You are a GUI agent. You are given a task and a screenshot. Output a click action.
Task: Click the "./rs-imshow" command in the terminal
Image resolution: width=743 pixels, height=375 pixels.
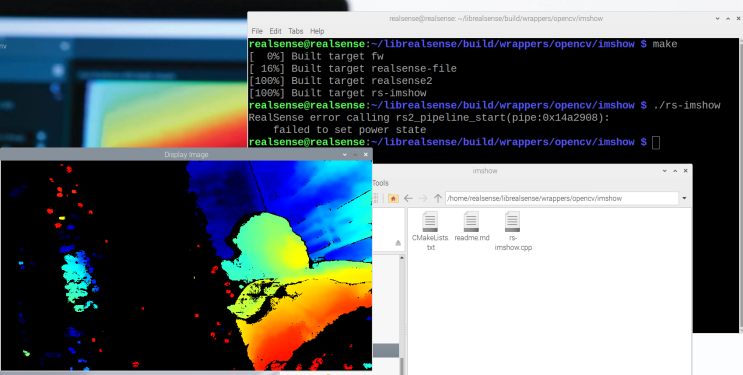pyautogui.click(x=687, y=105)
